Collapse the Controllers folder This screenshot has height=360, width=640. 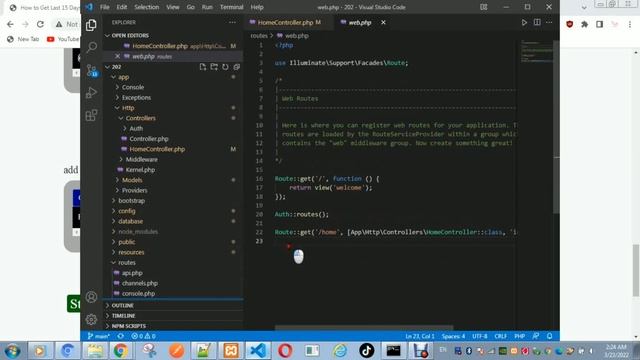tap(140, 118)
